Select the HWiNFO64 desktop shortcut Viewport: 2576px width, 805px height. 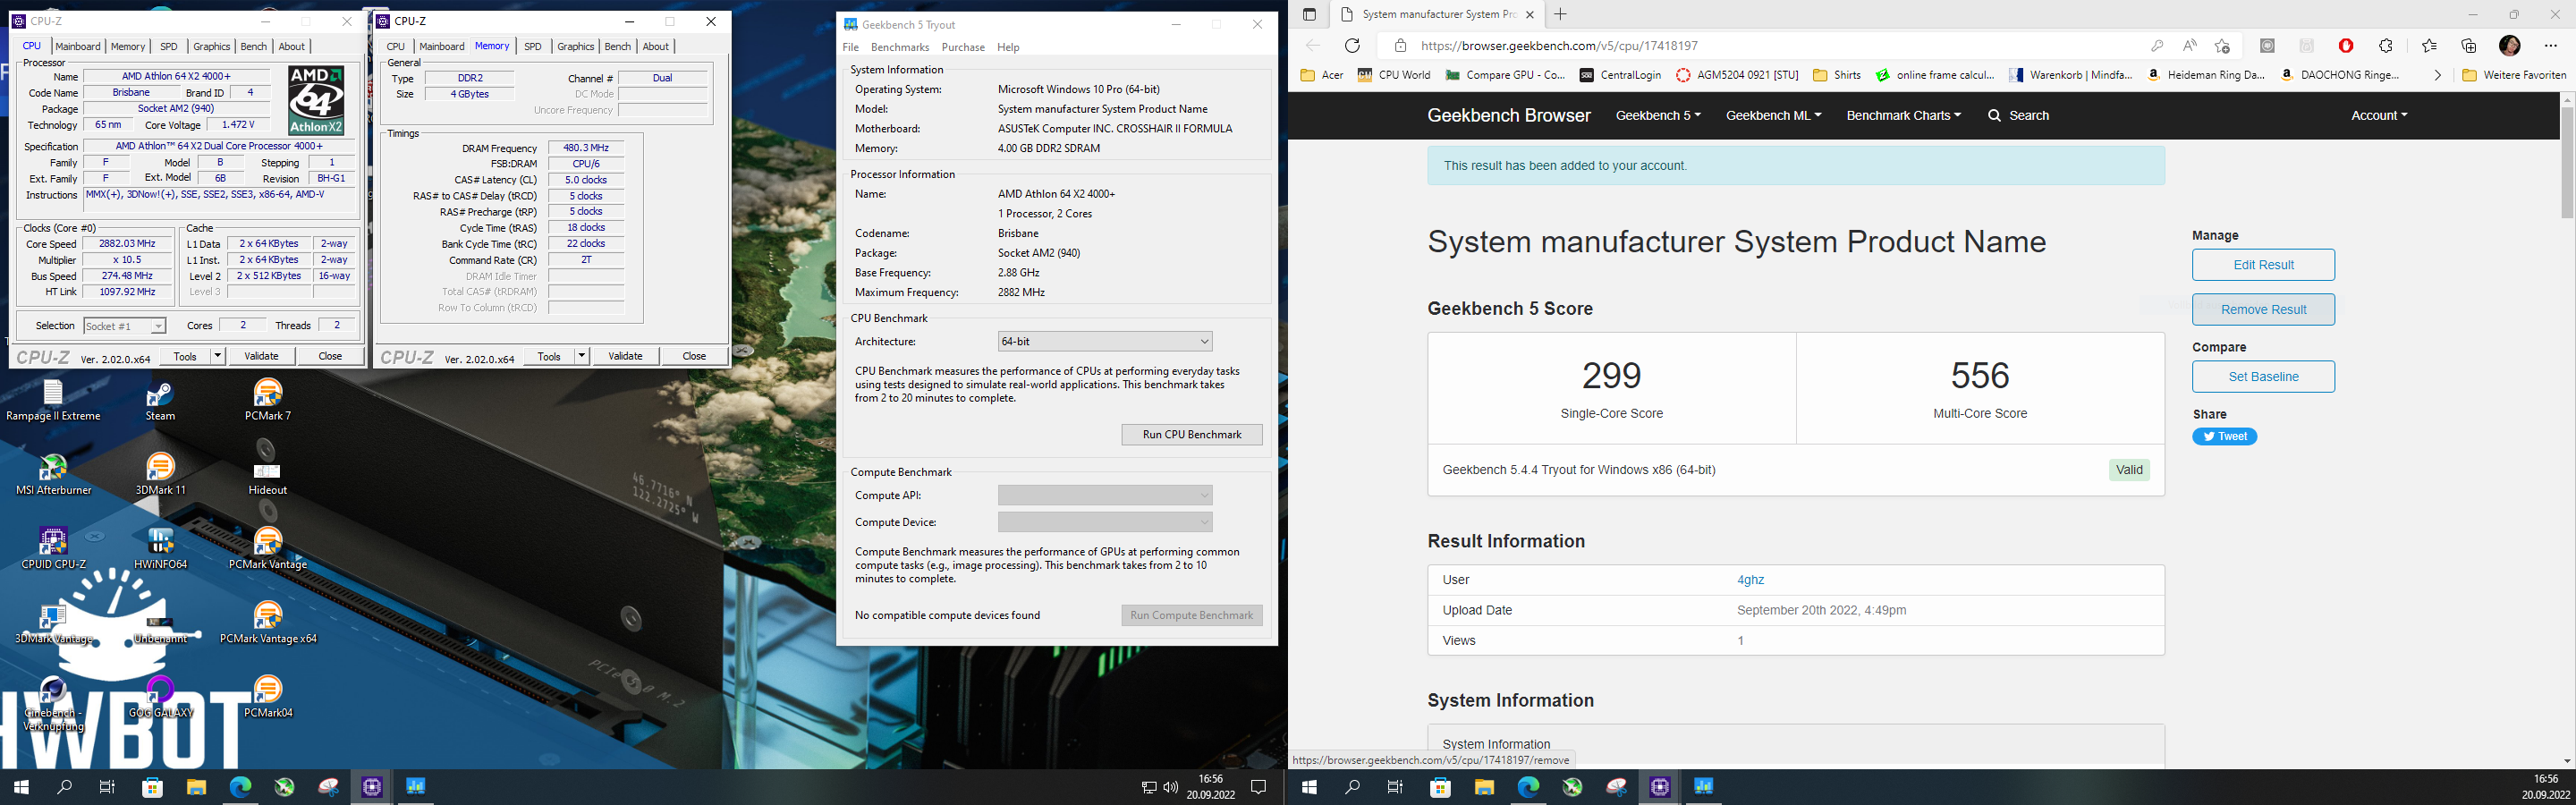coord(160,548)
